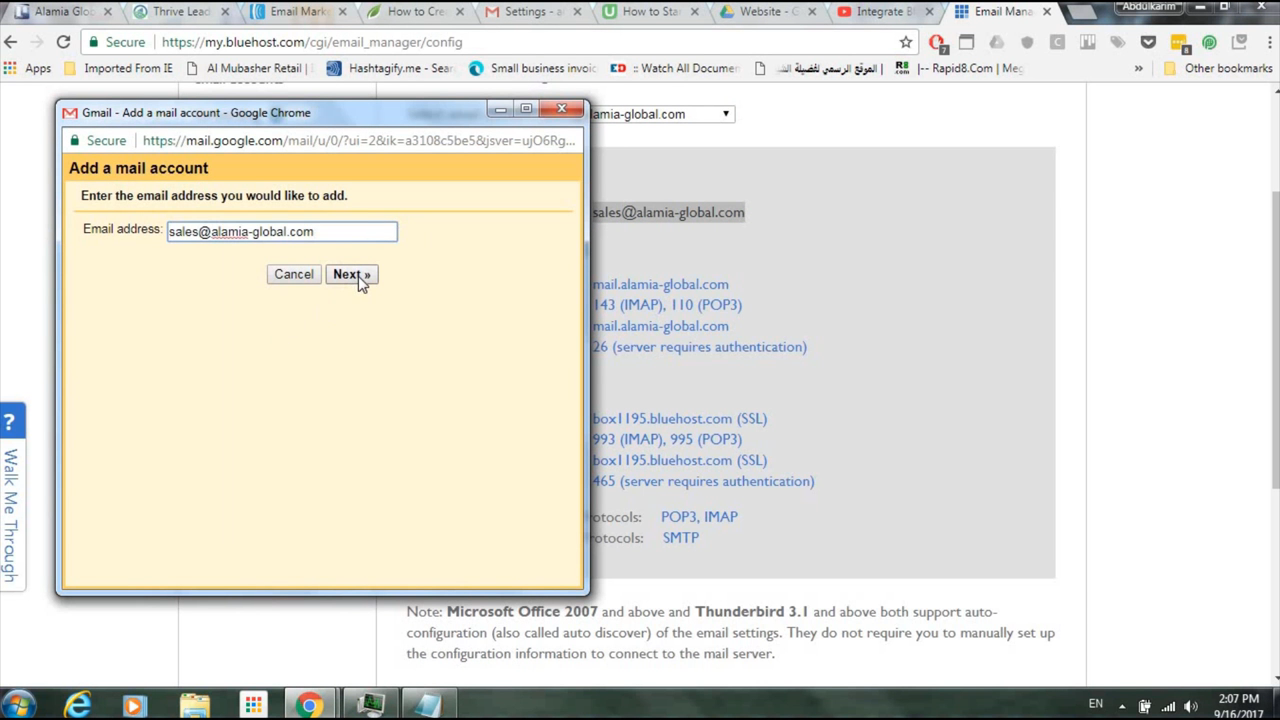Switch to the Thrive Leads tab
Viewport: 1280px width, 720px height.
point(180,12)
